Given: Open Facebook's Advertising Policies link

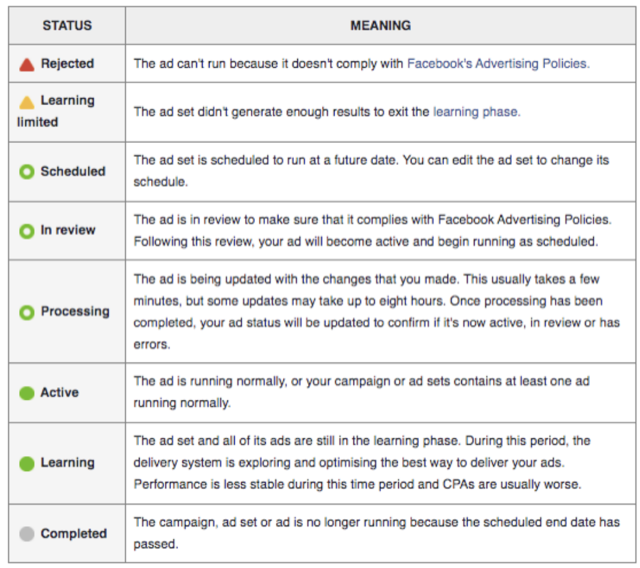Looking at the screenshot, I should coord(498,63).
